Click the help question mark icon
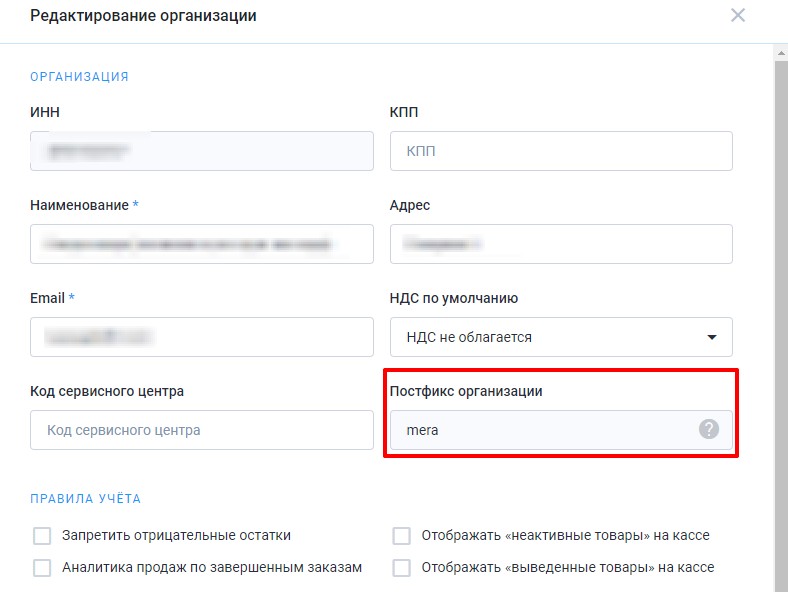 tap(708, 429)
